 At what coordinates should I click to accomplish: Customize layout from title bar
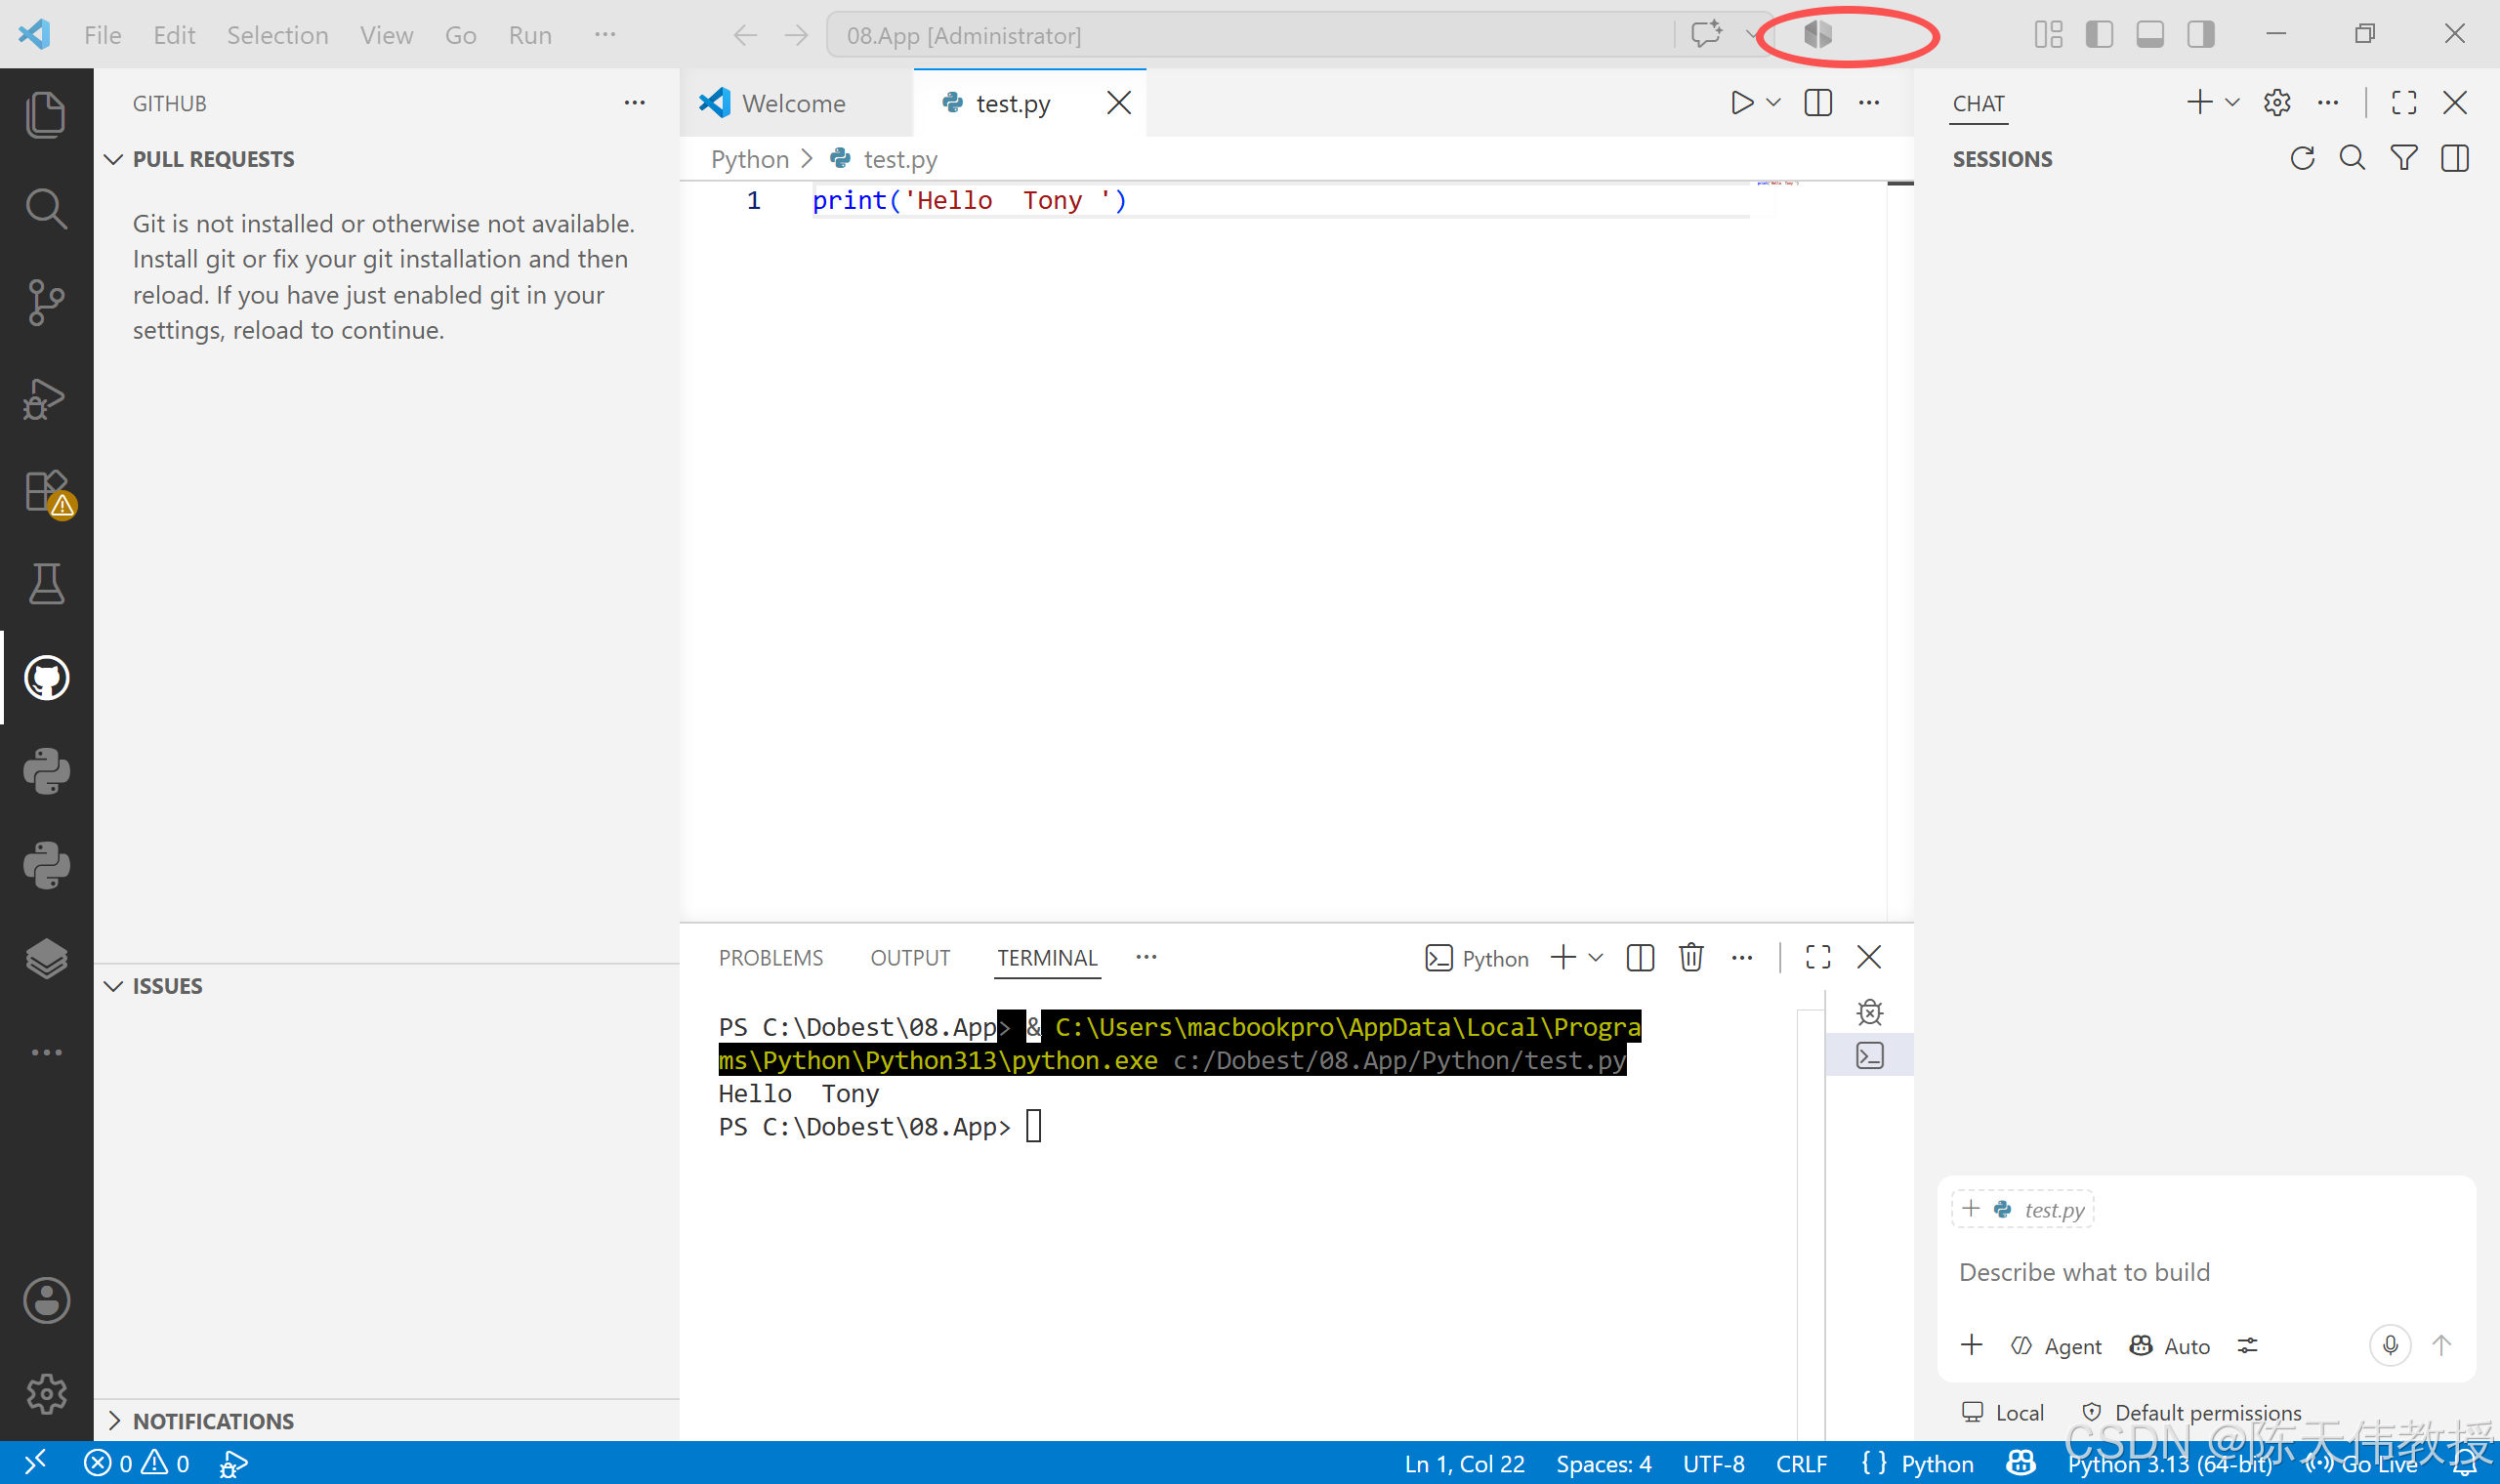(2048, 35)
